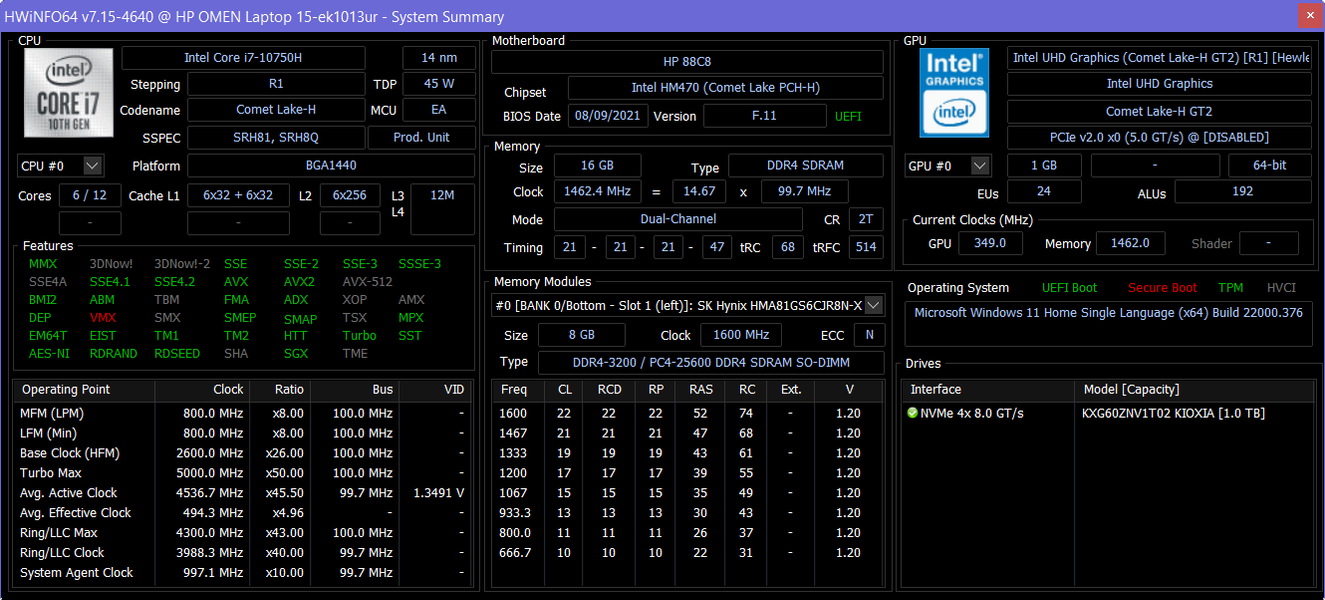Click the Windows 11 Home operating system field

point(1108,323)
